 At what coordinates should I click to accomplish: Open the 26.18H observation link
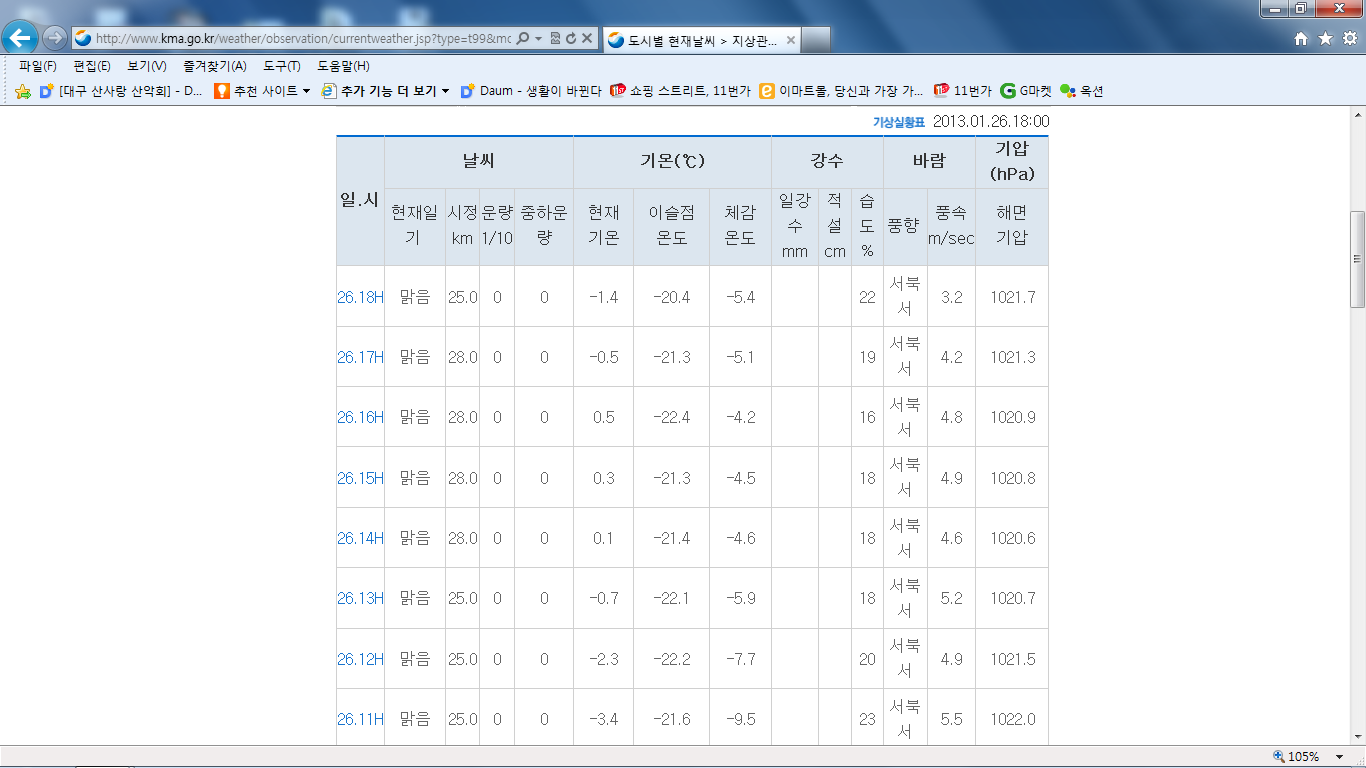pos(360,297)
